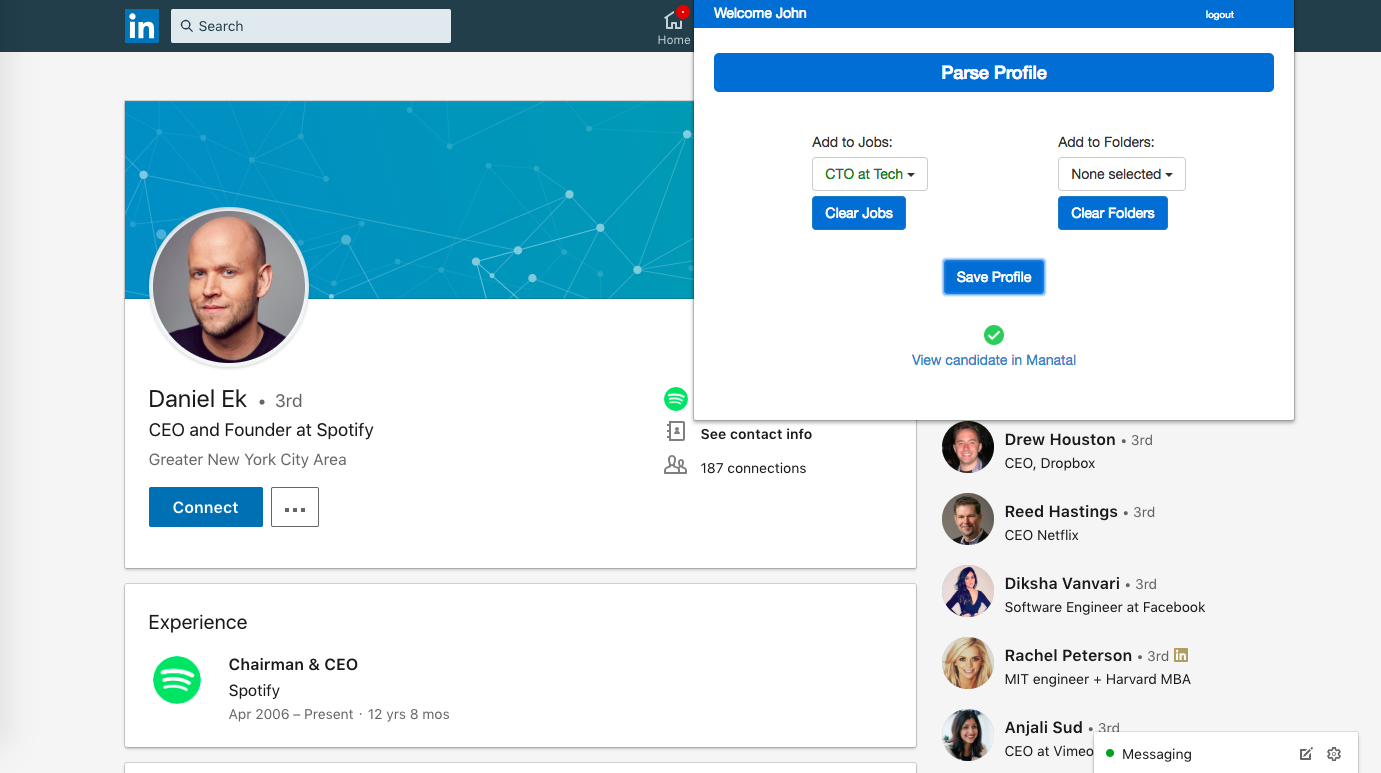The height and width of the screenshot is (773, 1381).
Task: Open View candidate in Manatal link
Action: coord(993,360)
